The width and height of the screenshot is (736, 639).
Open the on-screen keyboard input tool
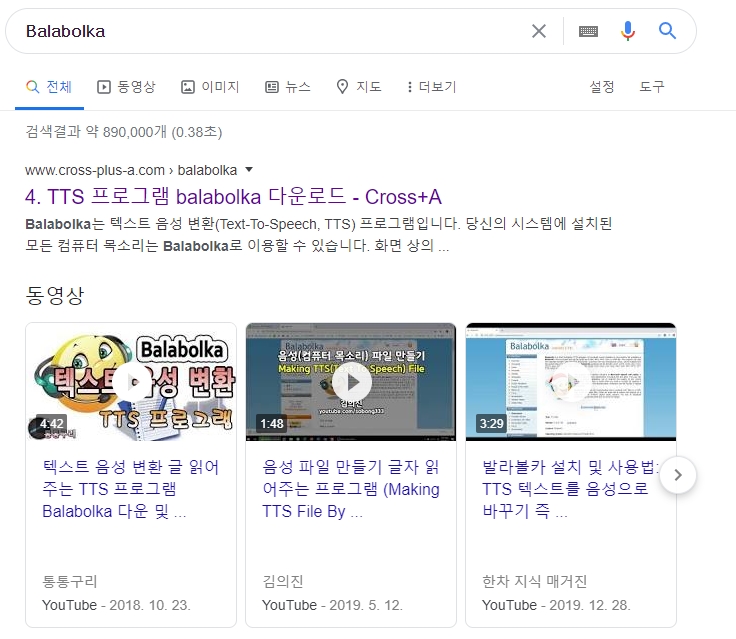588,31
